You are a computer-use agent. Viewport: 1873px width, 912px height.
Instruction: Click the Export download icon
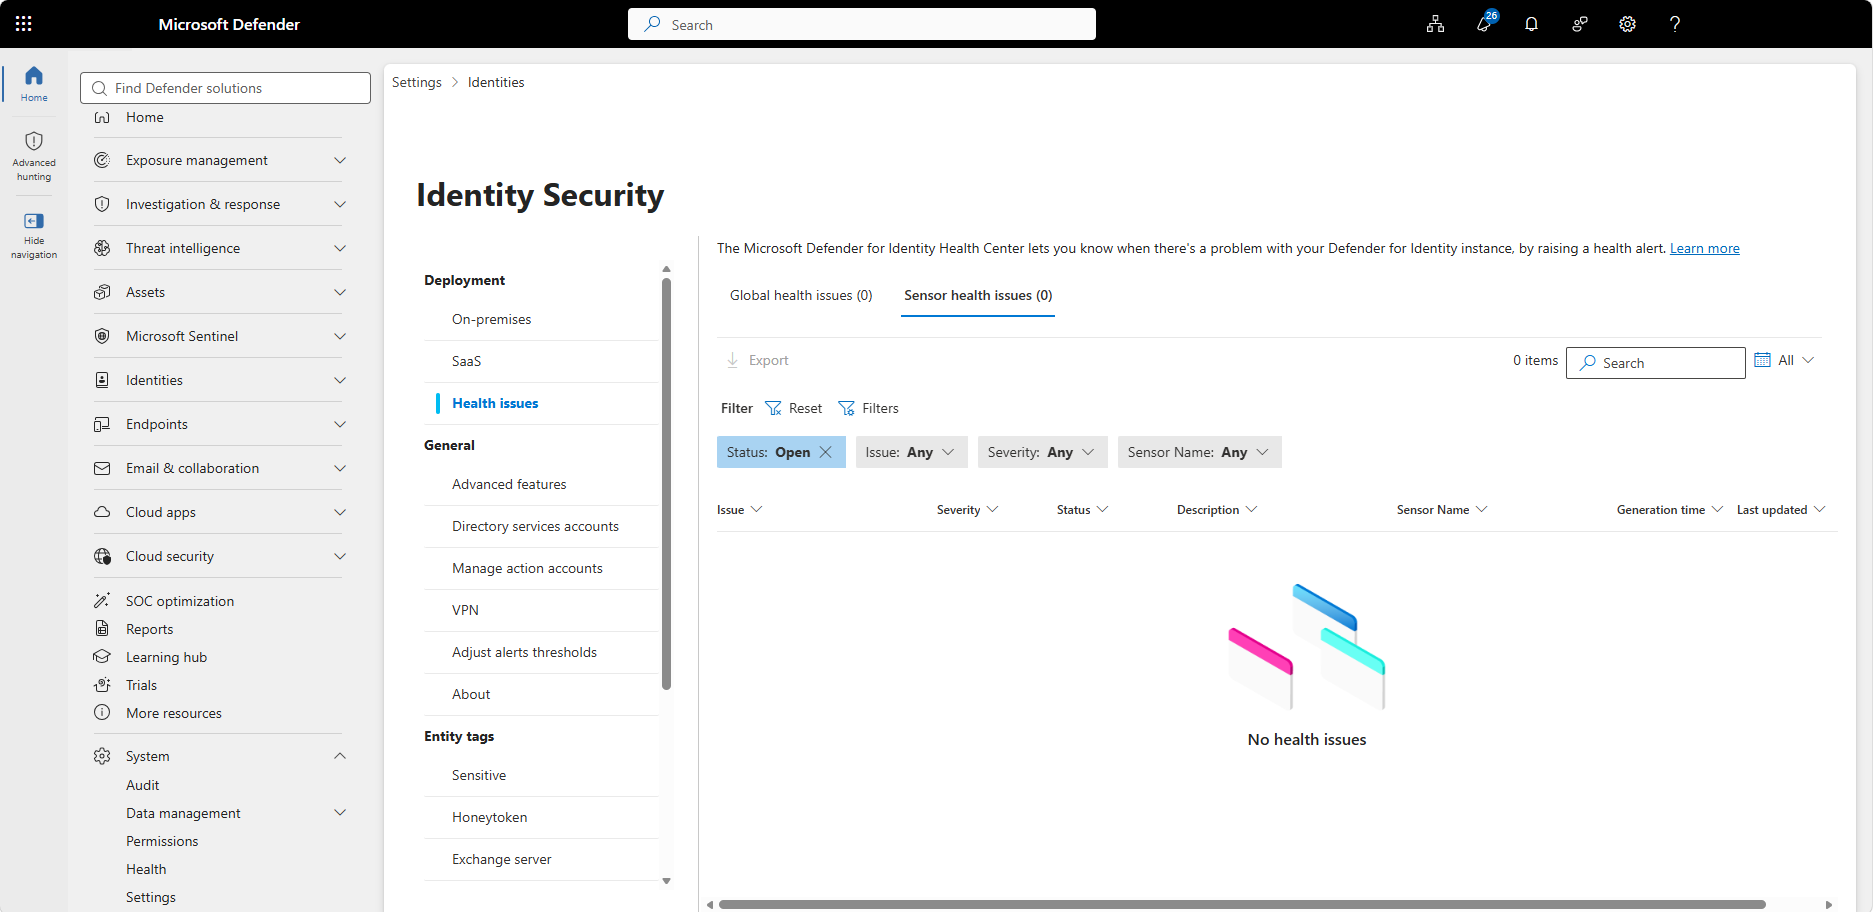733,360
